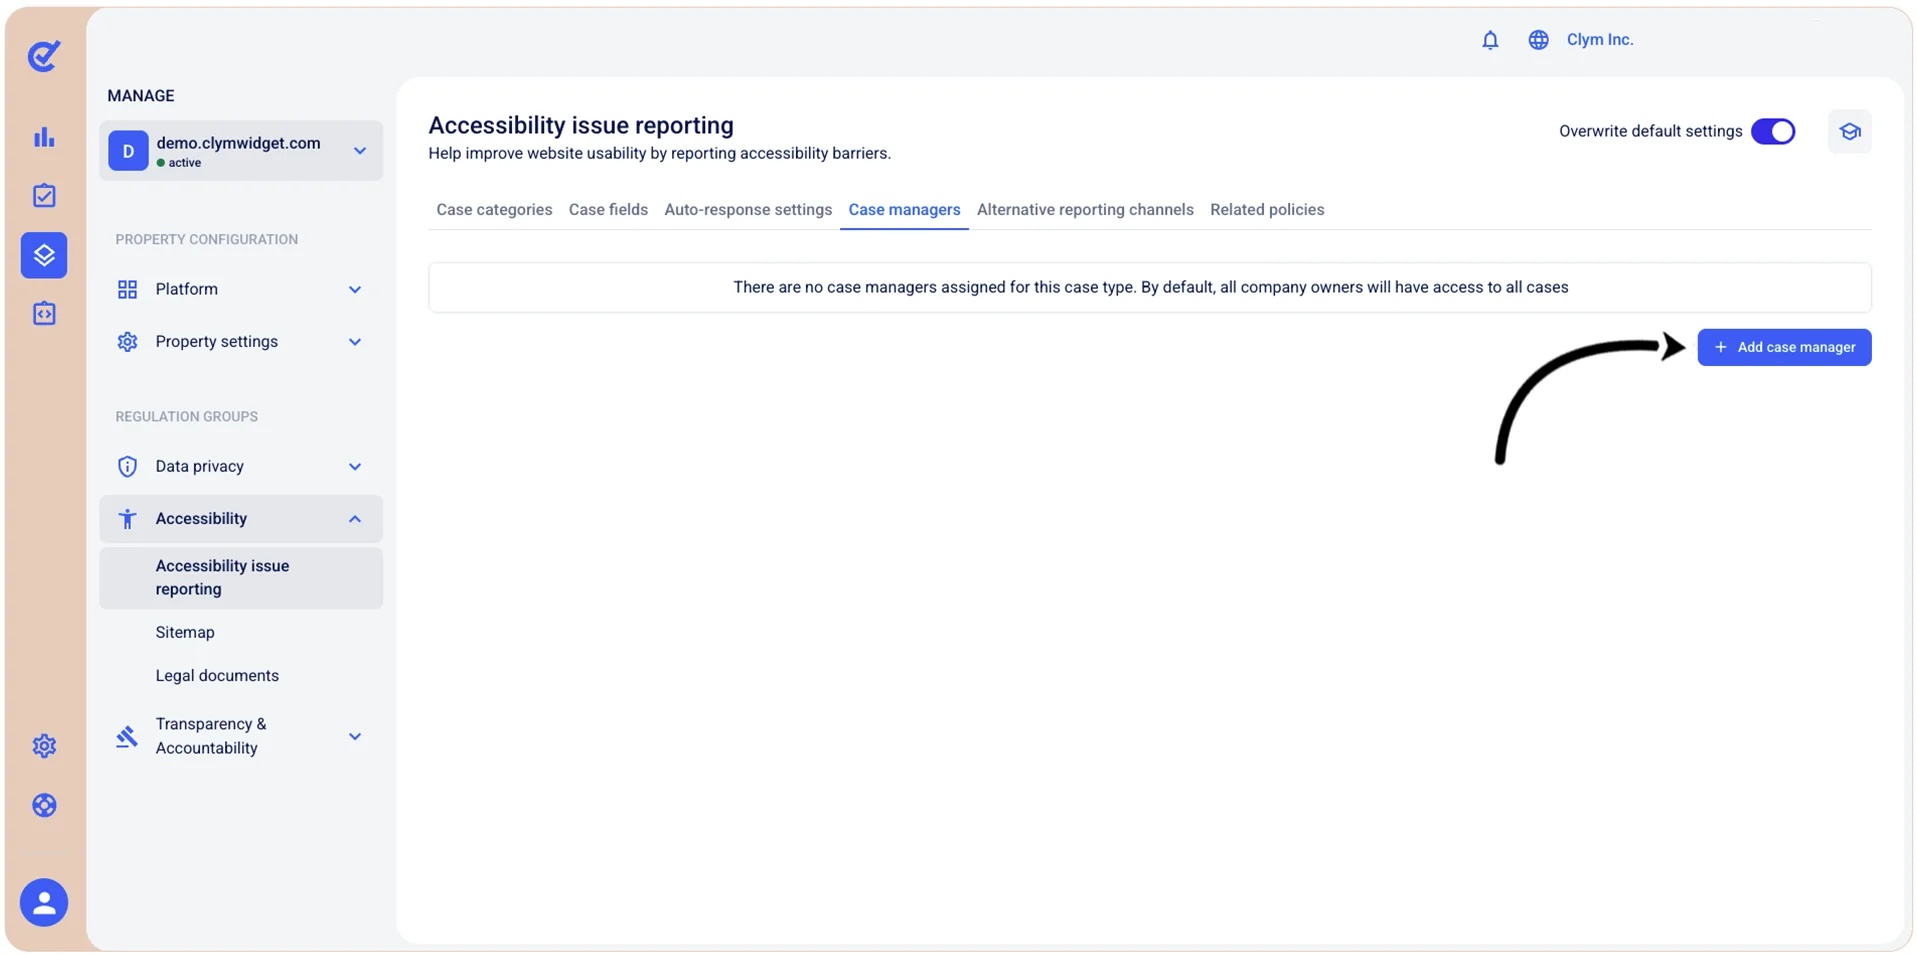This screenshot has height=955, width=1917.
Task: Click the Data privacy shield icon
Action: coord(127,466)
